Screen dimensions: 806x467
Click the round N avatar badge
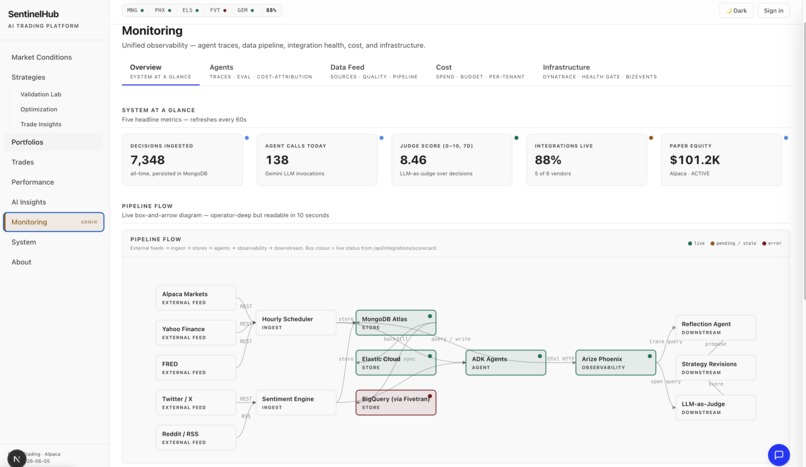tap(16, 458)
